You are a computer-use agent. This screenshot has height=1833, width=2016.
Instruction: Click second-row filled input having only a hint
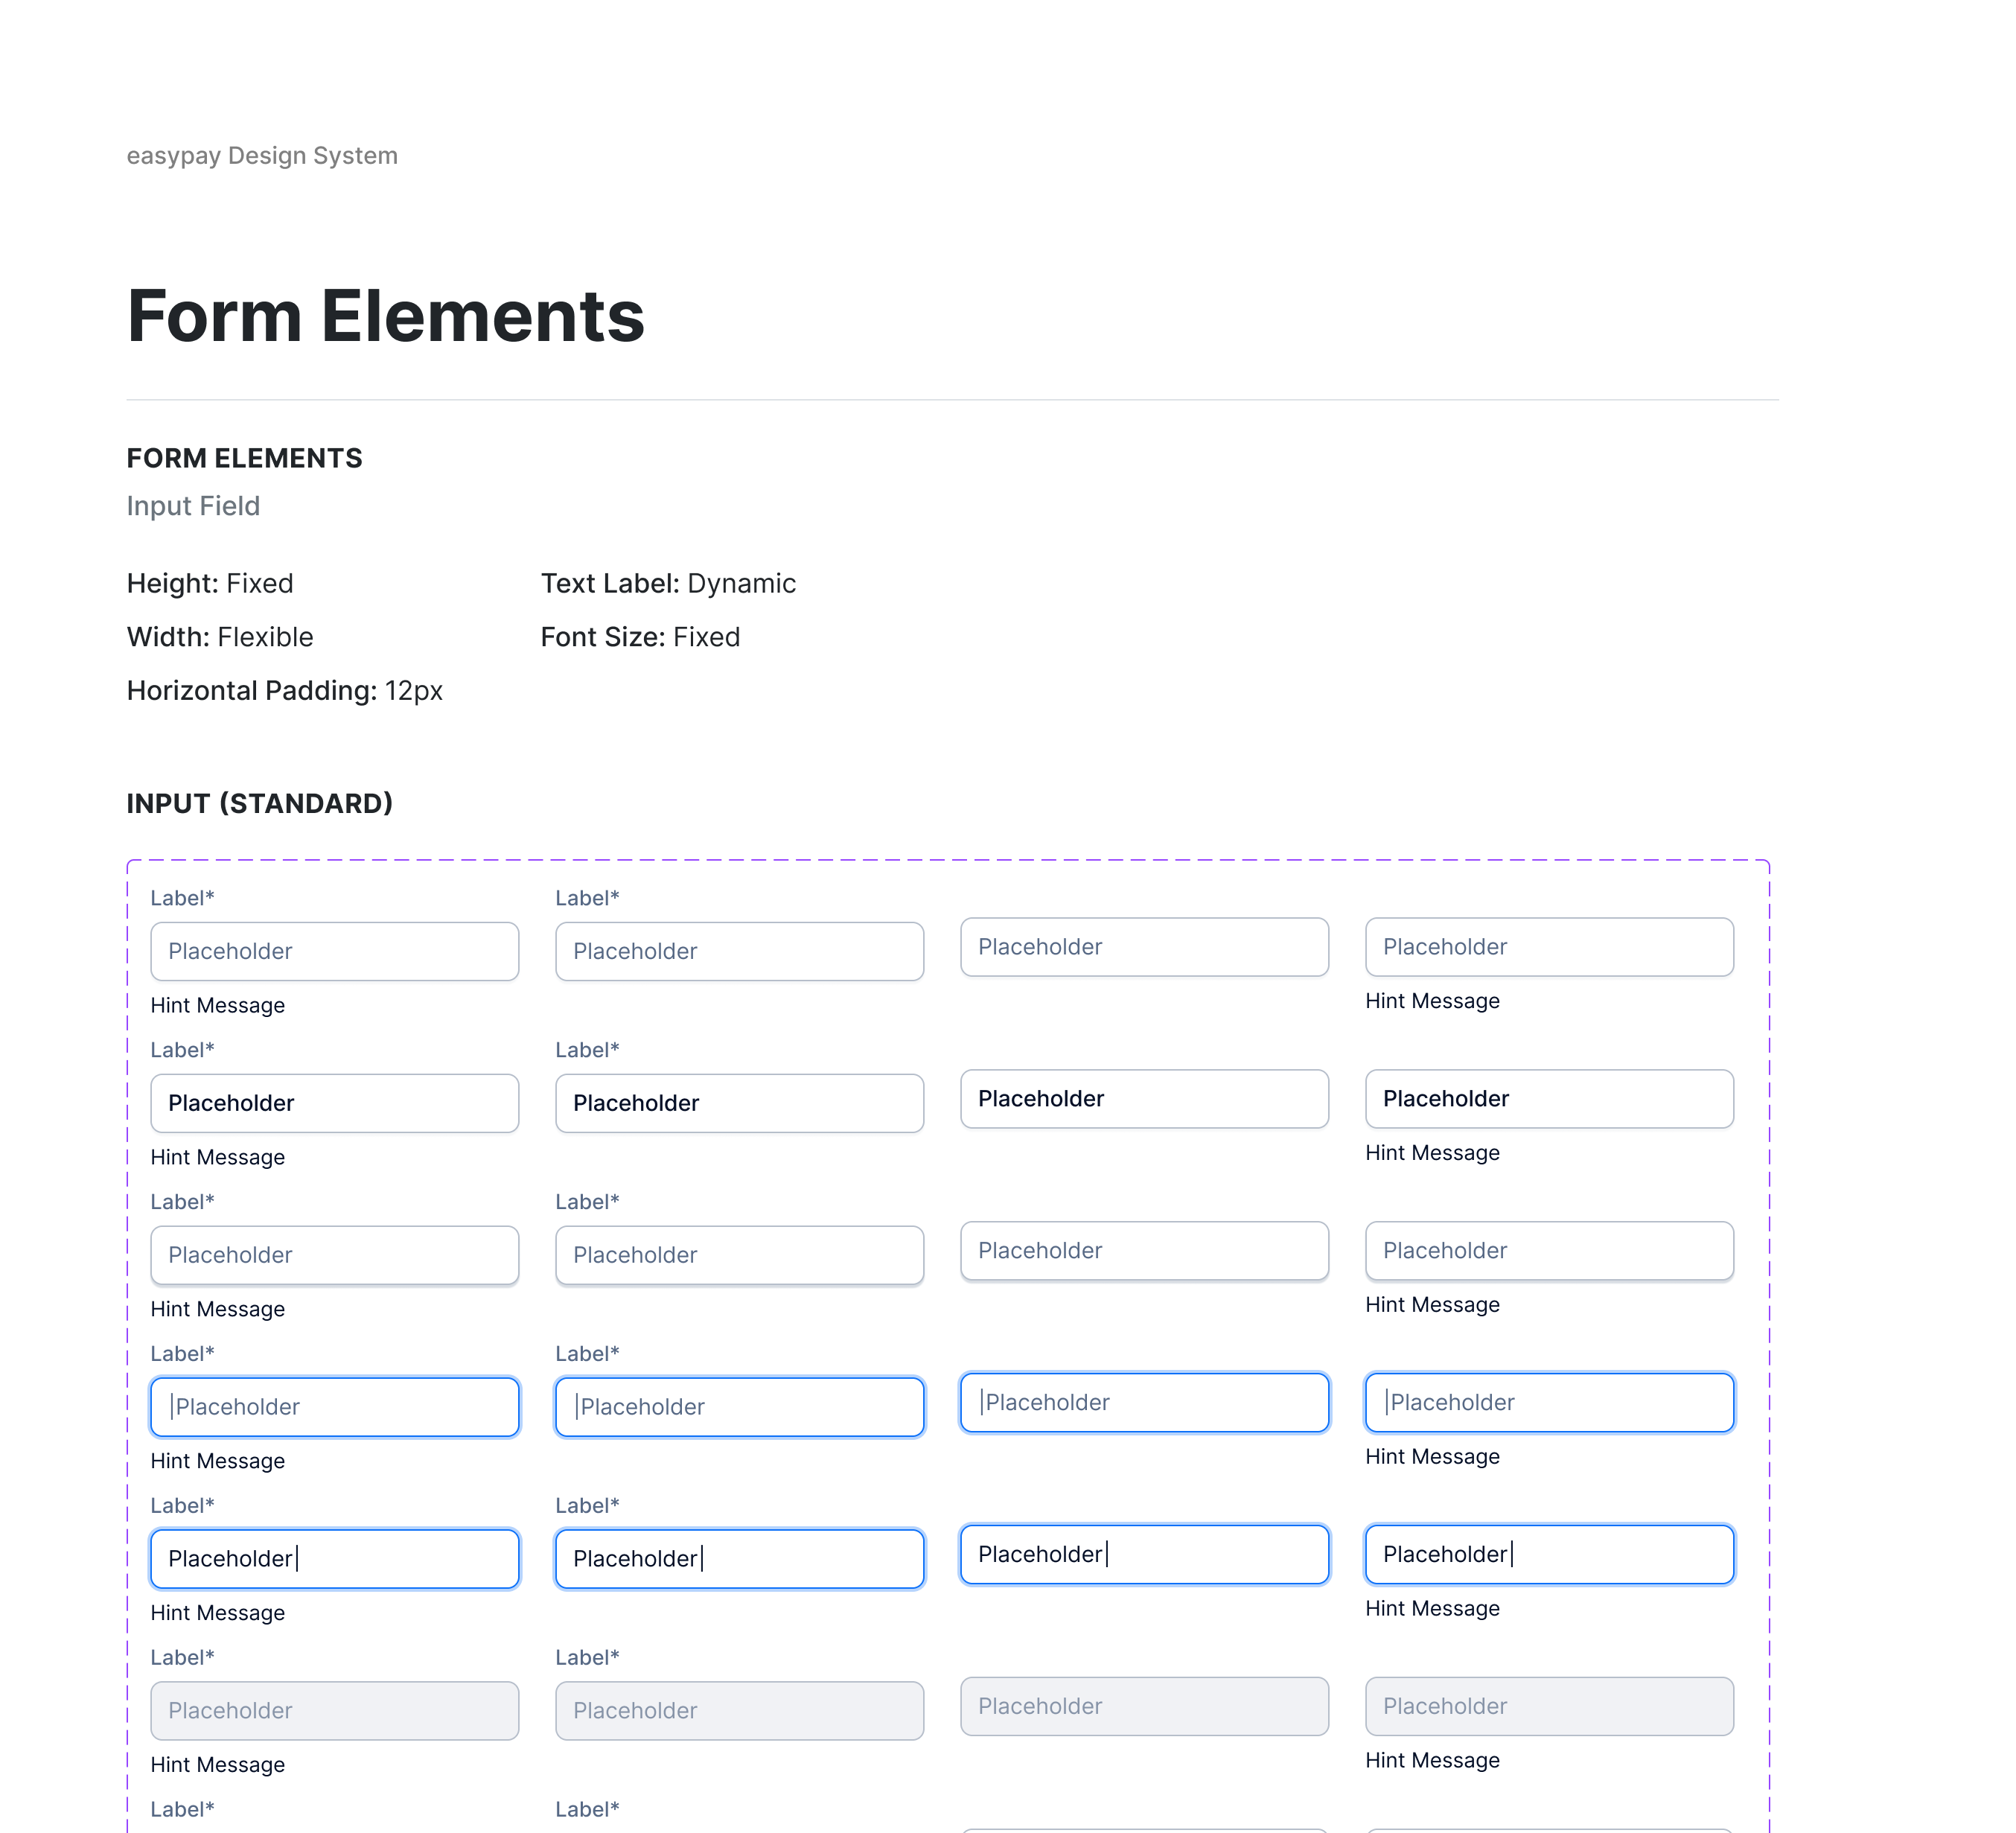(1549, 1099)
